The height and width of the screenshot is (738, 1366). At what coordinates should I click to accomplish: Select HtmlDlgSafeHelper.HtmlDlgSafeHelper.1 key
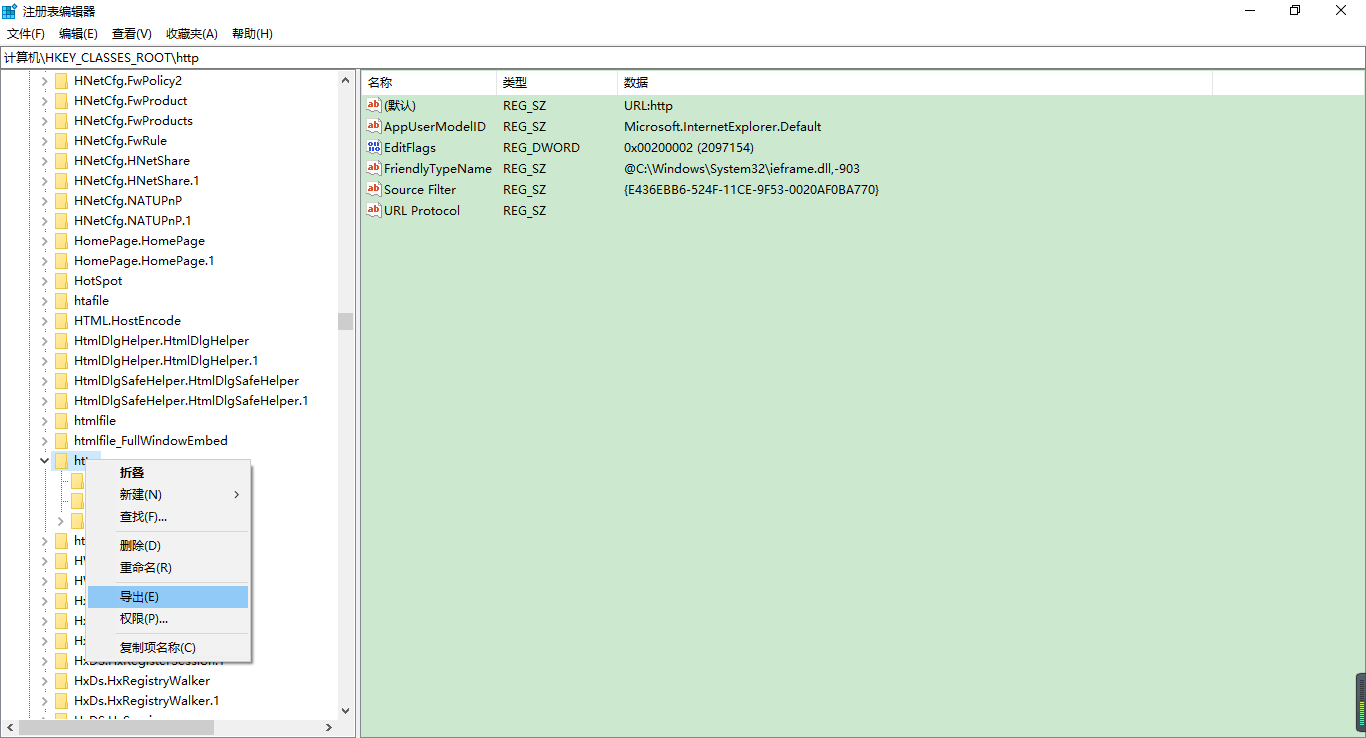(191, 401)
